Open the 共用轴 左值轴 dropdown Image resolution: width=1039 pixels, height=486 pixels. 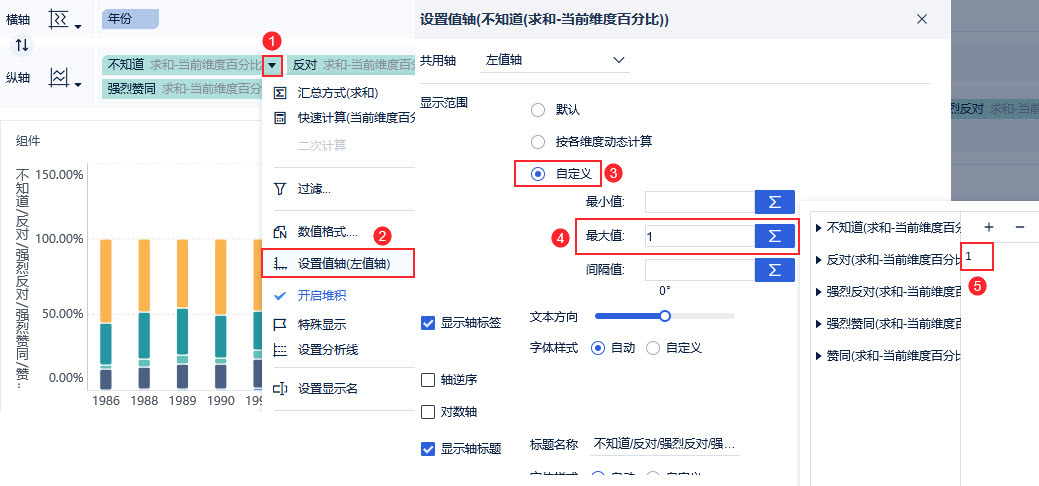(554, 60)
